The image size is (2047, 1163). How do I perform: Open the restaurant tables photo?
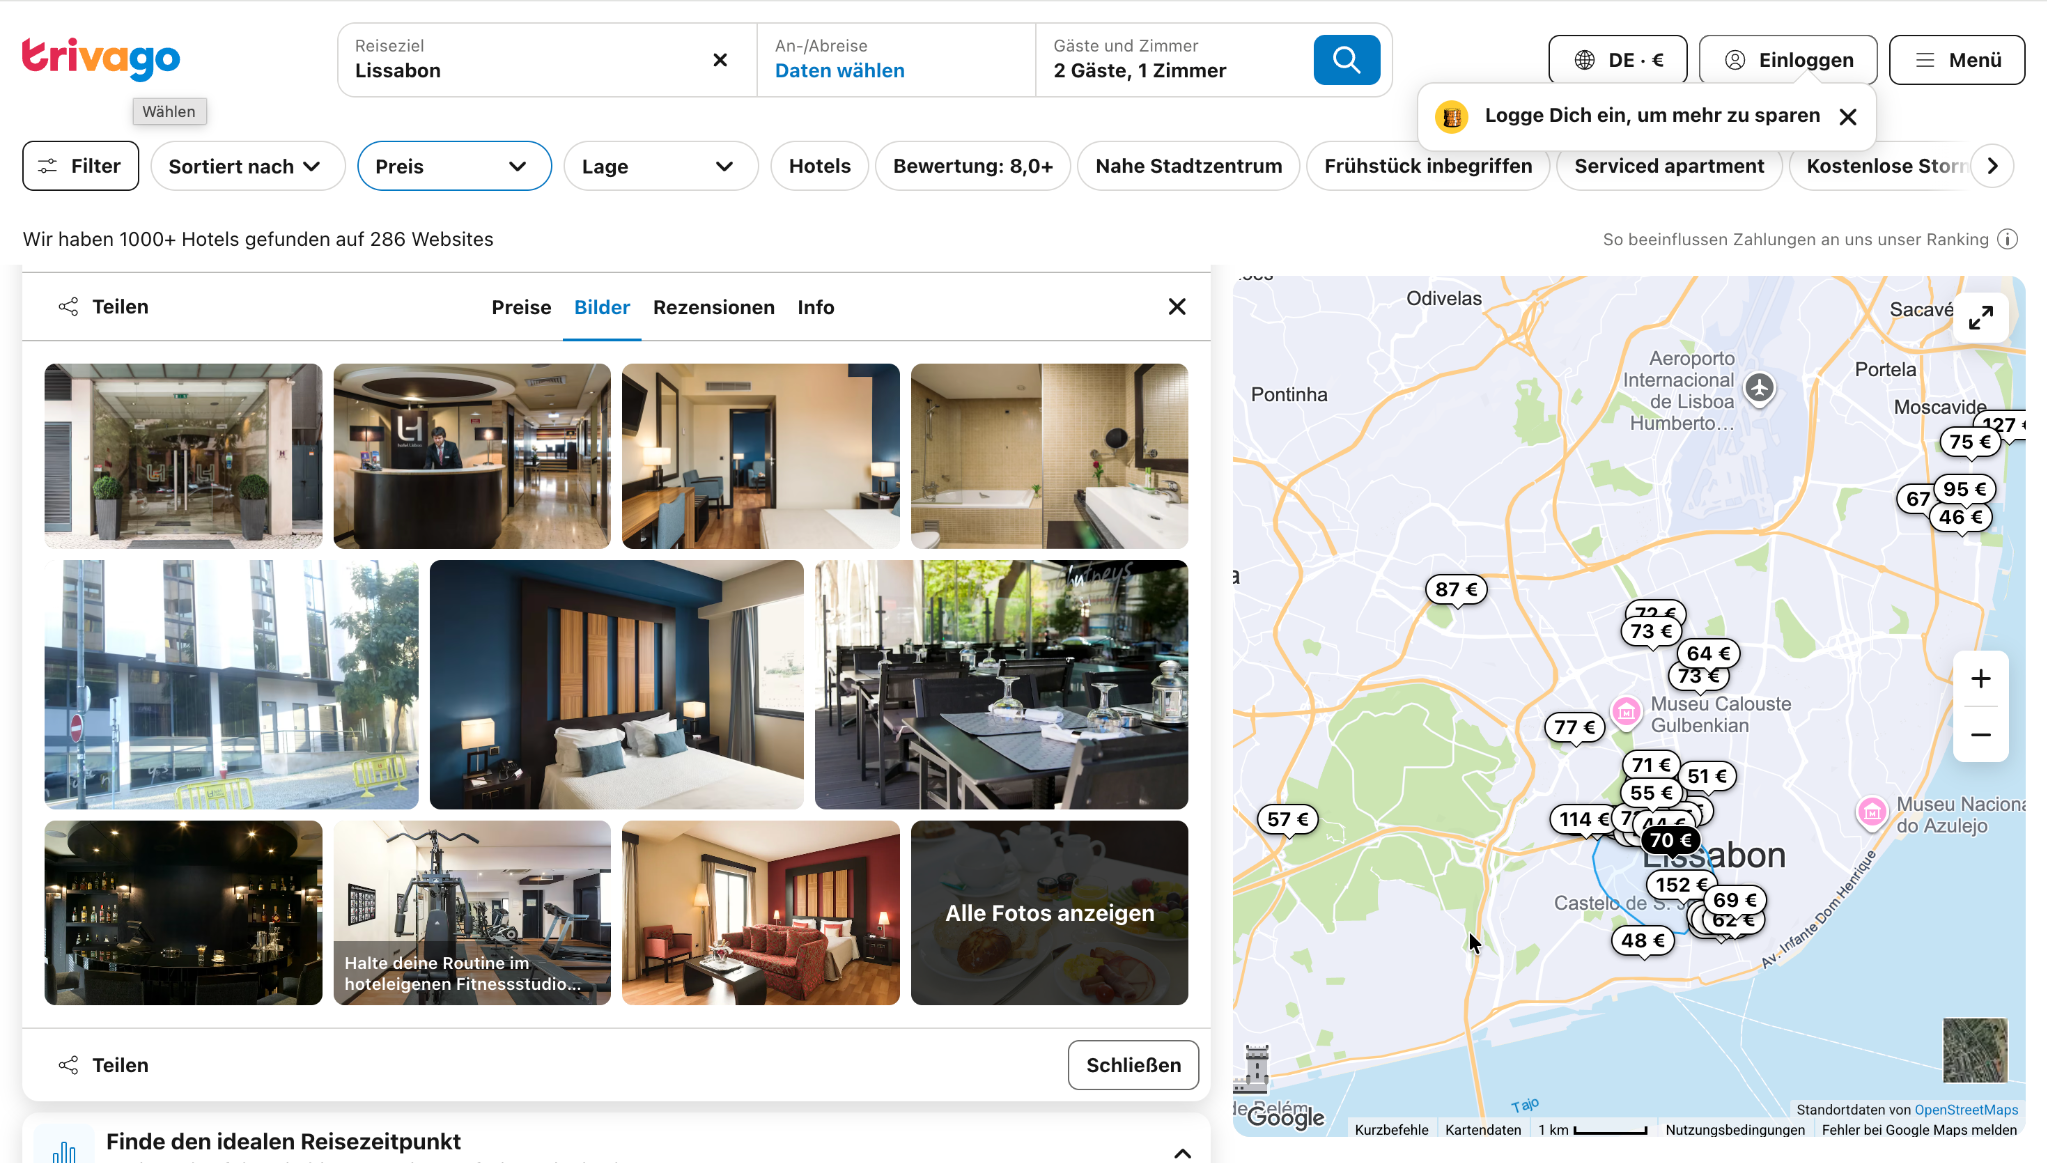click(1001, 684)
